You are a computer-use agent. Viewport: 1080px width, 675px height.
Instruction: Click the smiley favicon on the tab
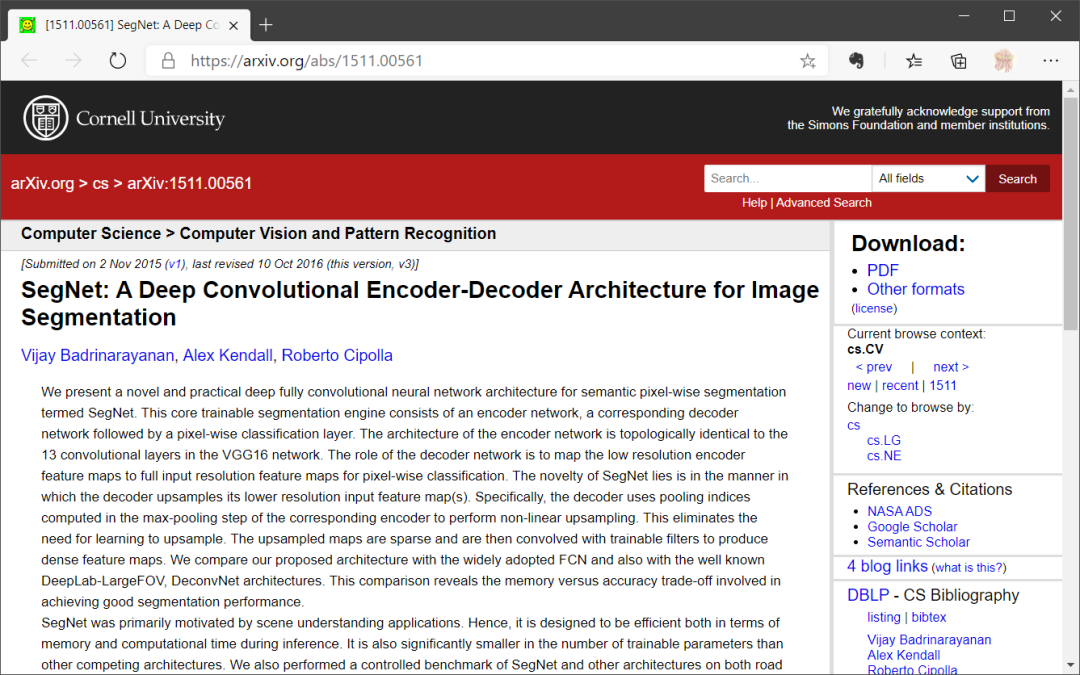point(27,25)
